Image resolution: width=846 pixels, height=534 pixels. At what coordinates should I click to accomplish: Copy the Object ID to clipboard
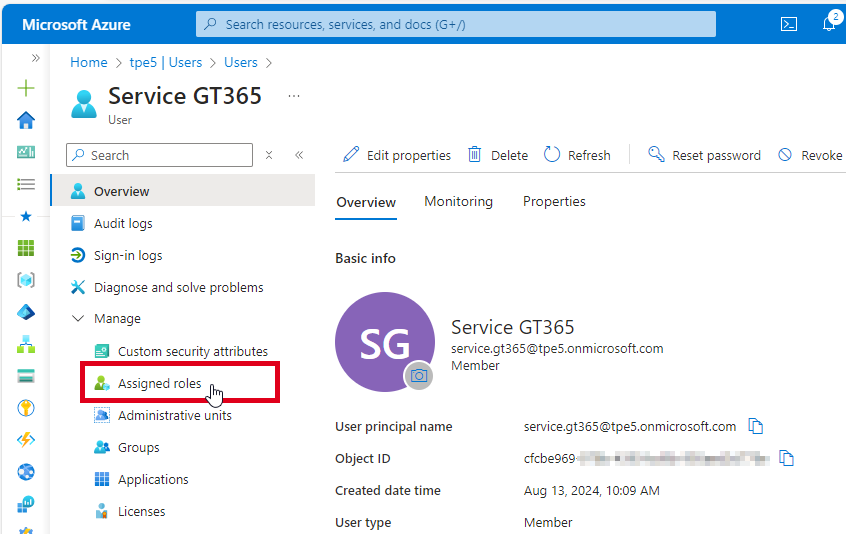(x=787, y=459)
